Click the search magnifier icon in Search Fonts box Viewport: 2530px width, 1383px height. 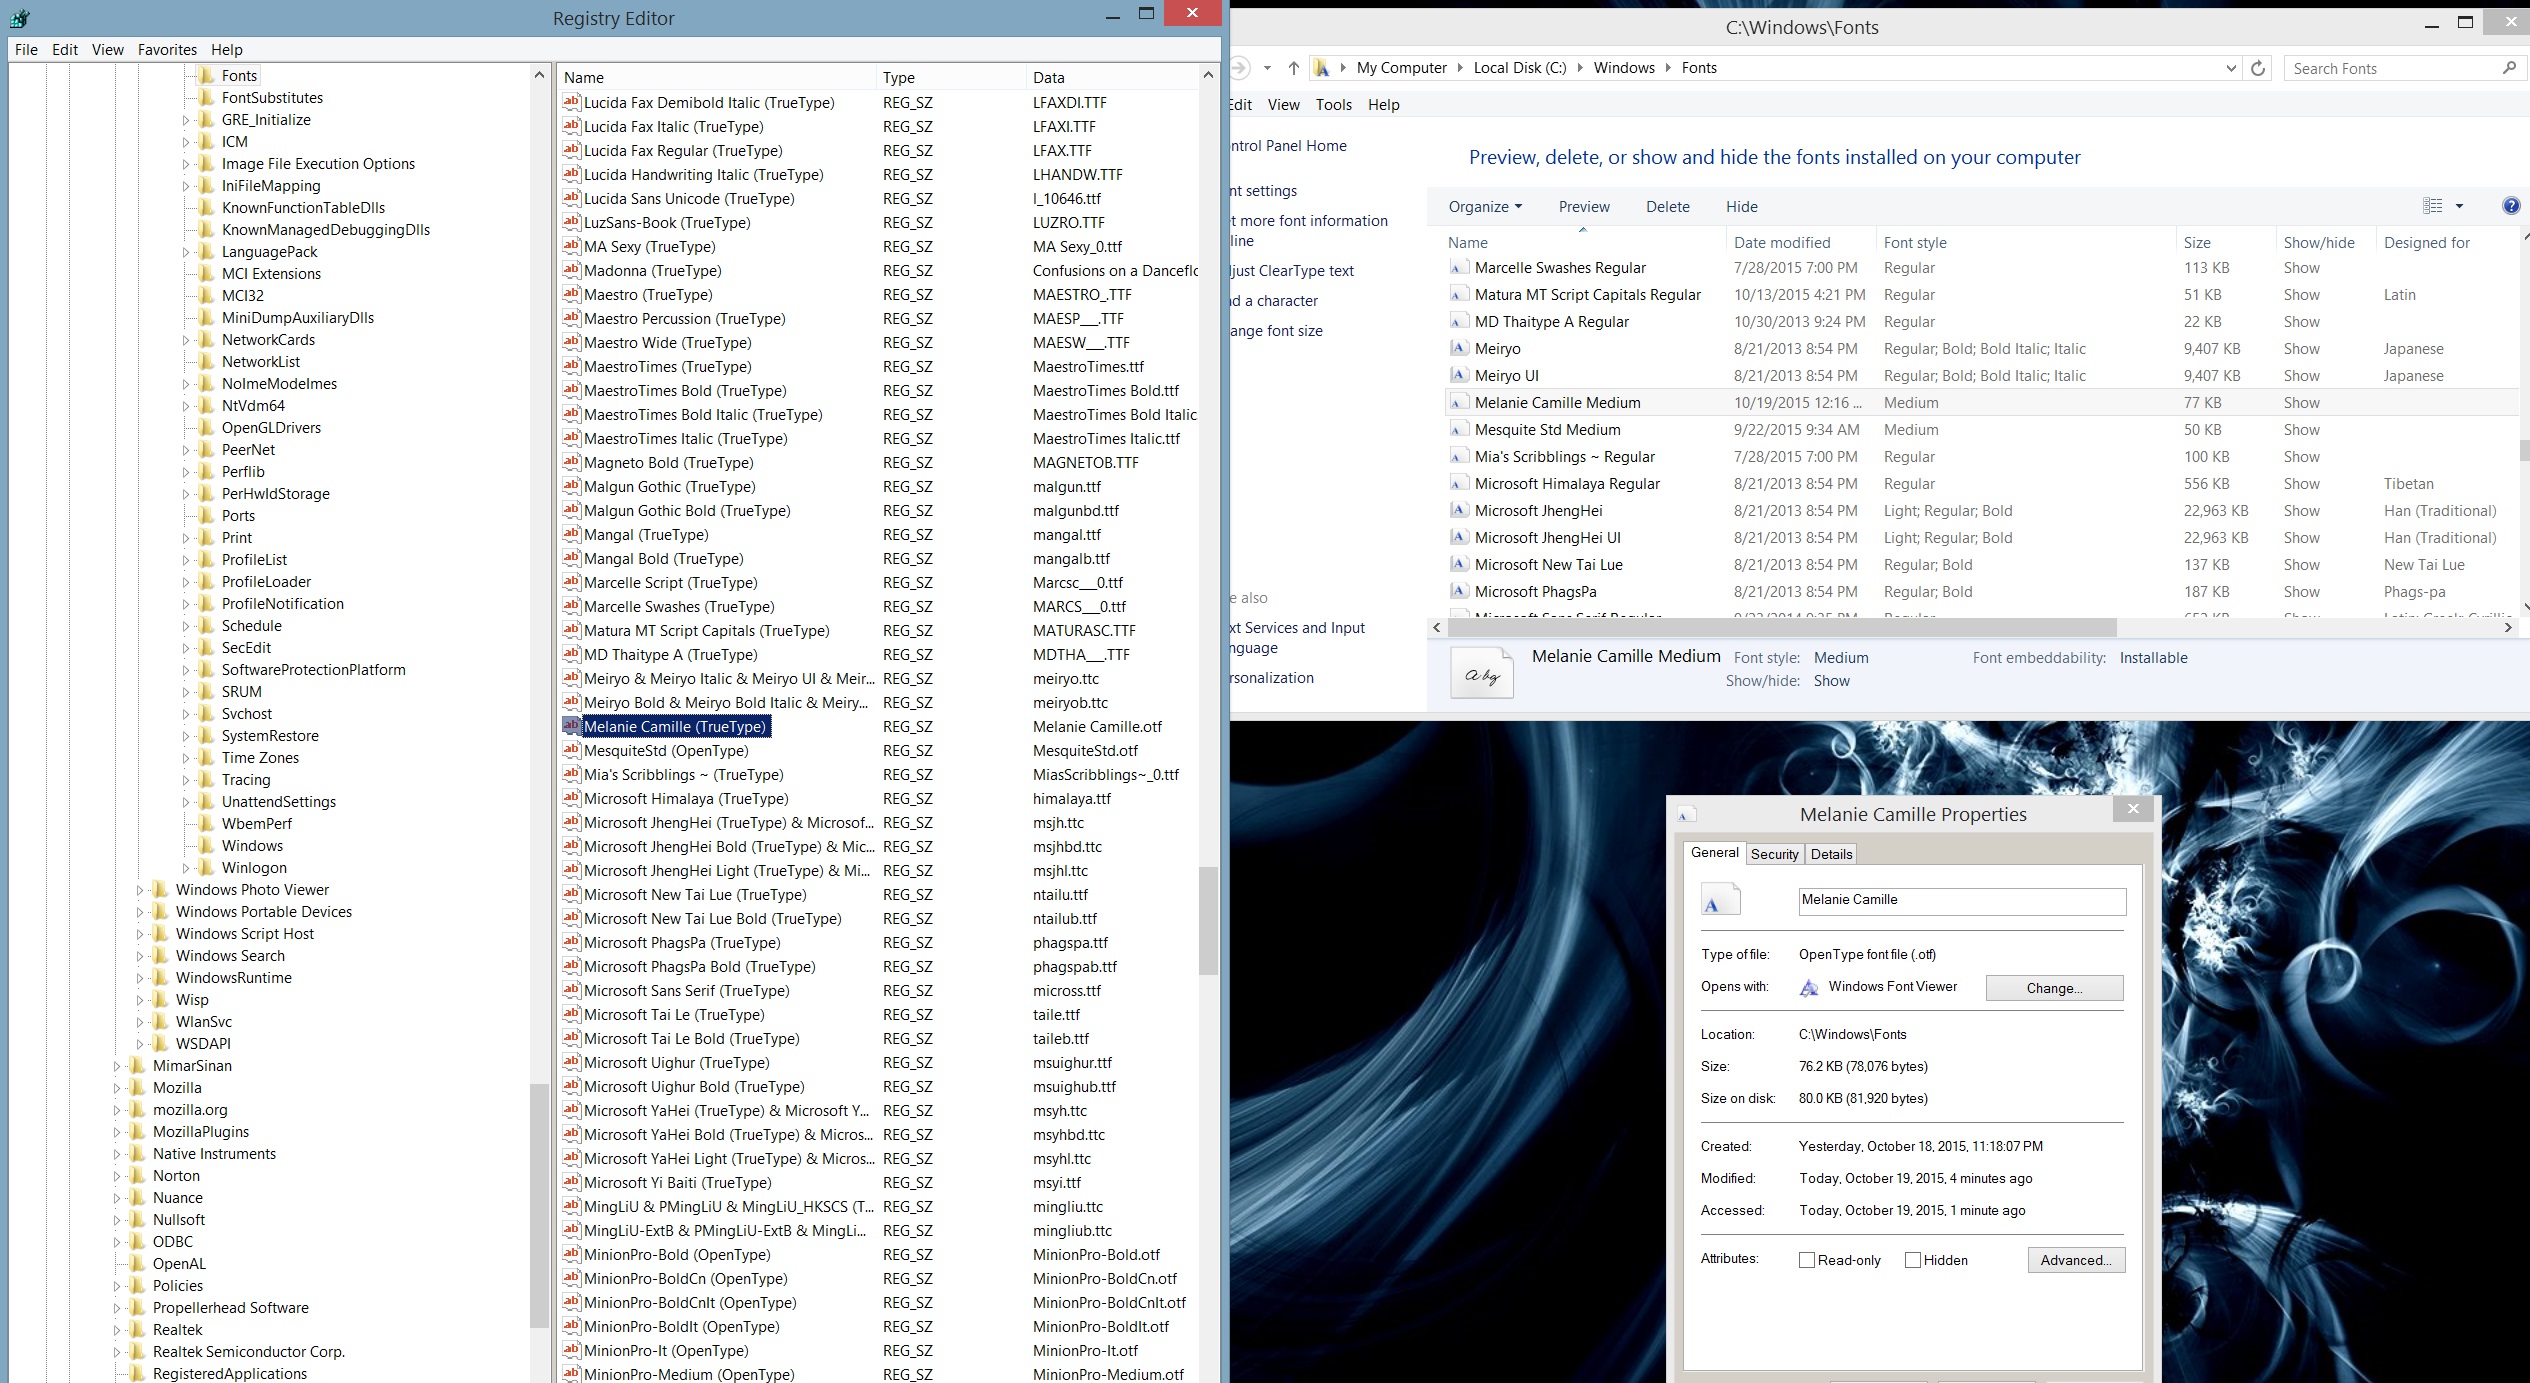(2509, 68)
